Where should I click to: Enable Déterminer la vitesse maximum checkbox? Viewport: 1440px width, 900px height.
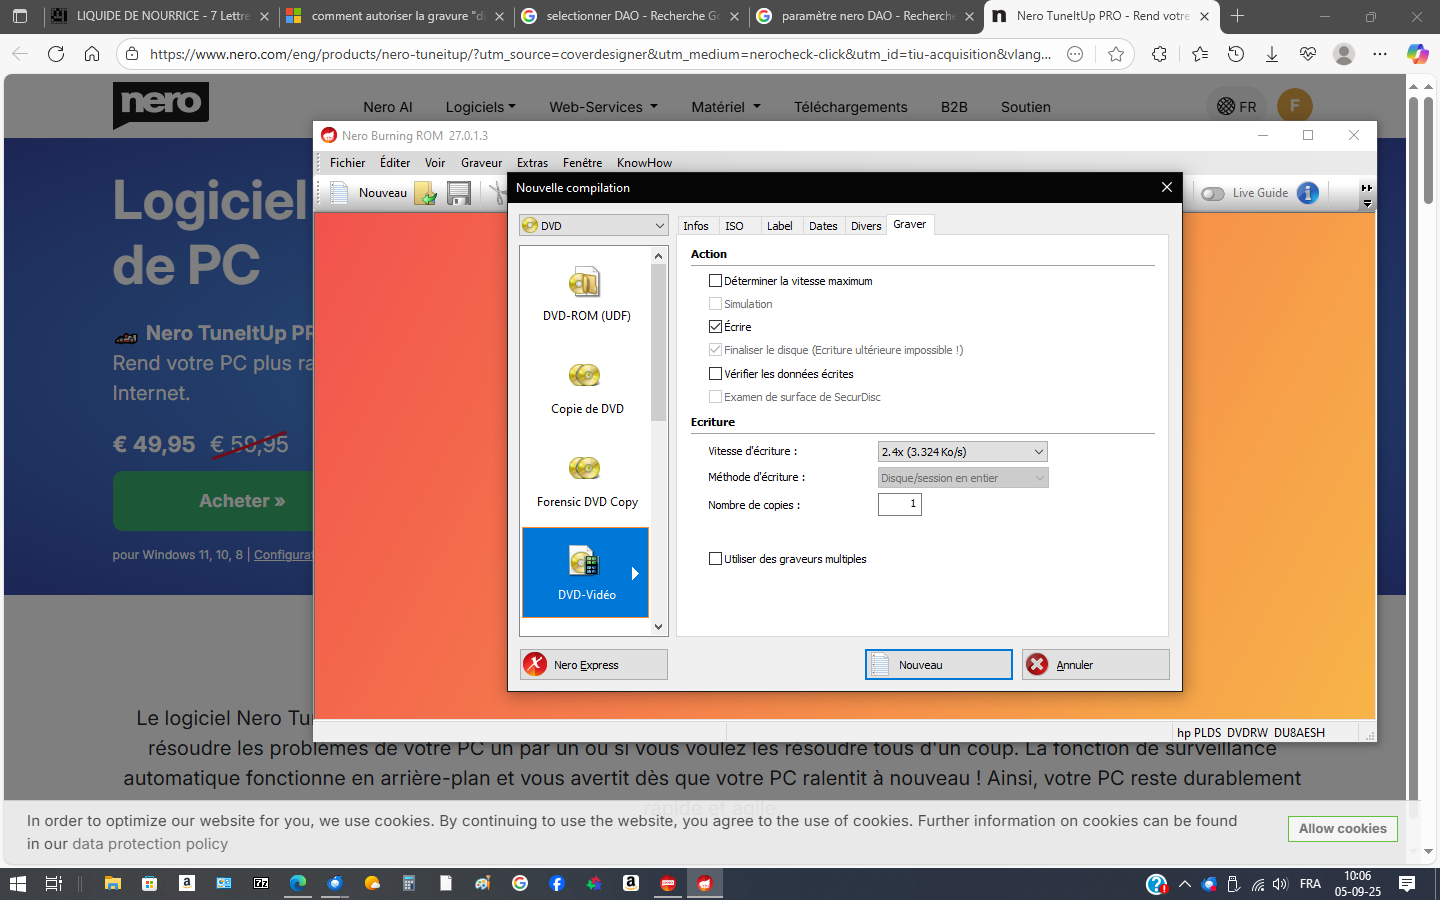(x=715, y=281)
